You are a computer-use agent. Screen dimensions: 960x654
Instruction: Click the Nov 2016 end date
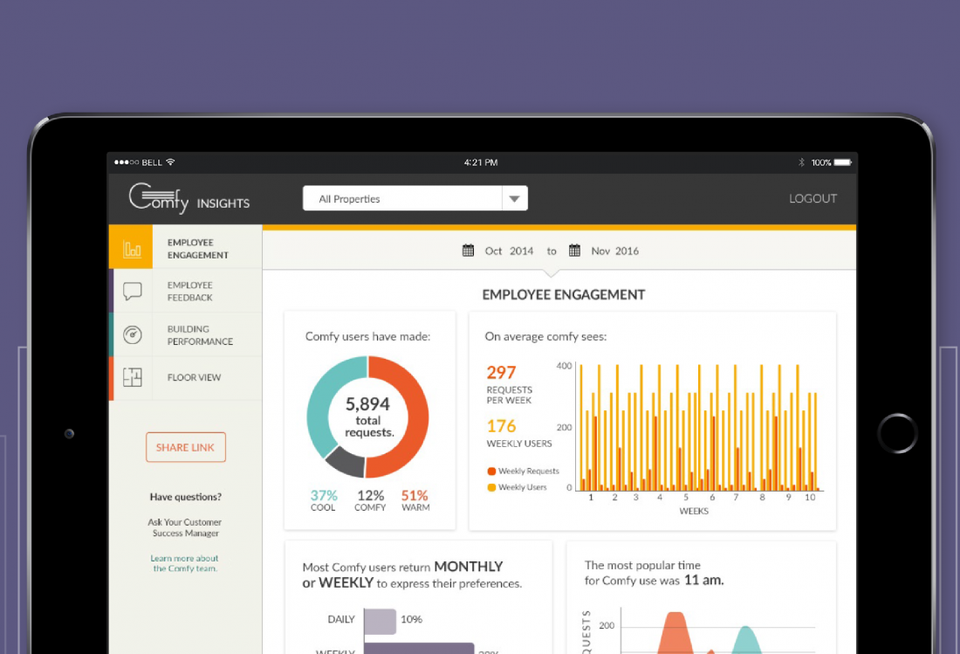click(x=615, y=251)
